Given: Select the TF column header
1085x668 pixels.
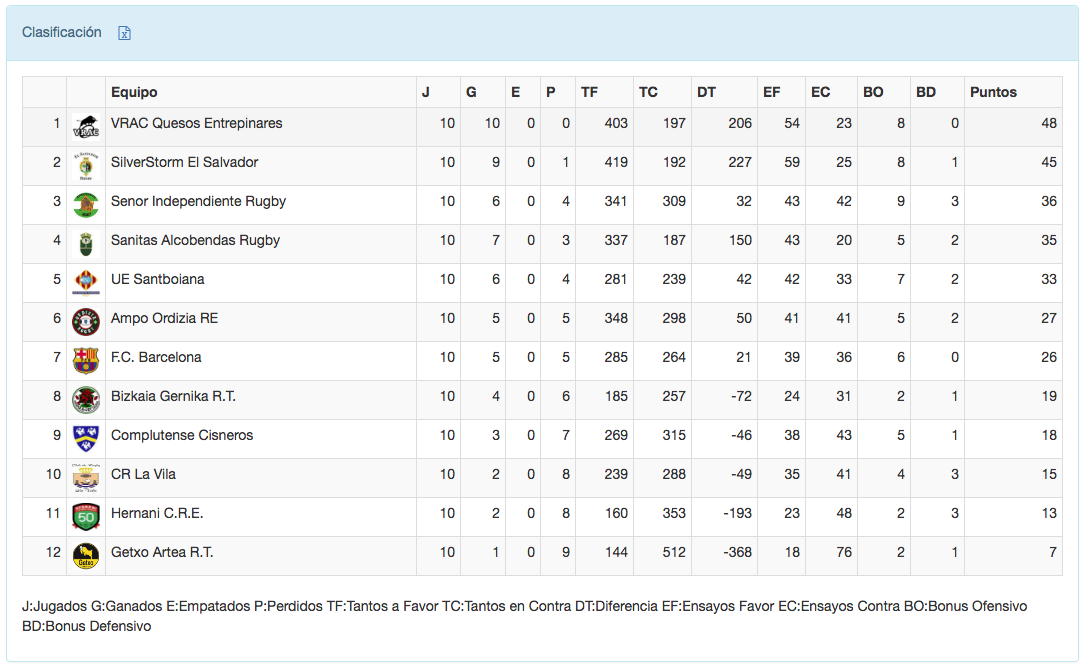Looking at the screenshot, I should point(589,92).
